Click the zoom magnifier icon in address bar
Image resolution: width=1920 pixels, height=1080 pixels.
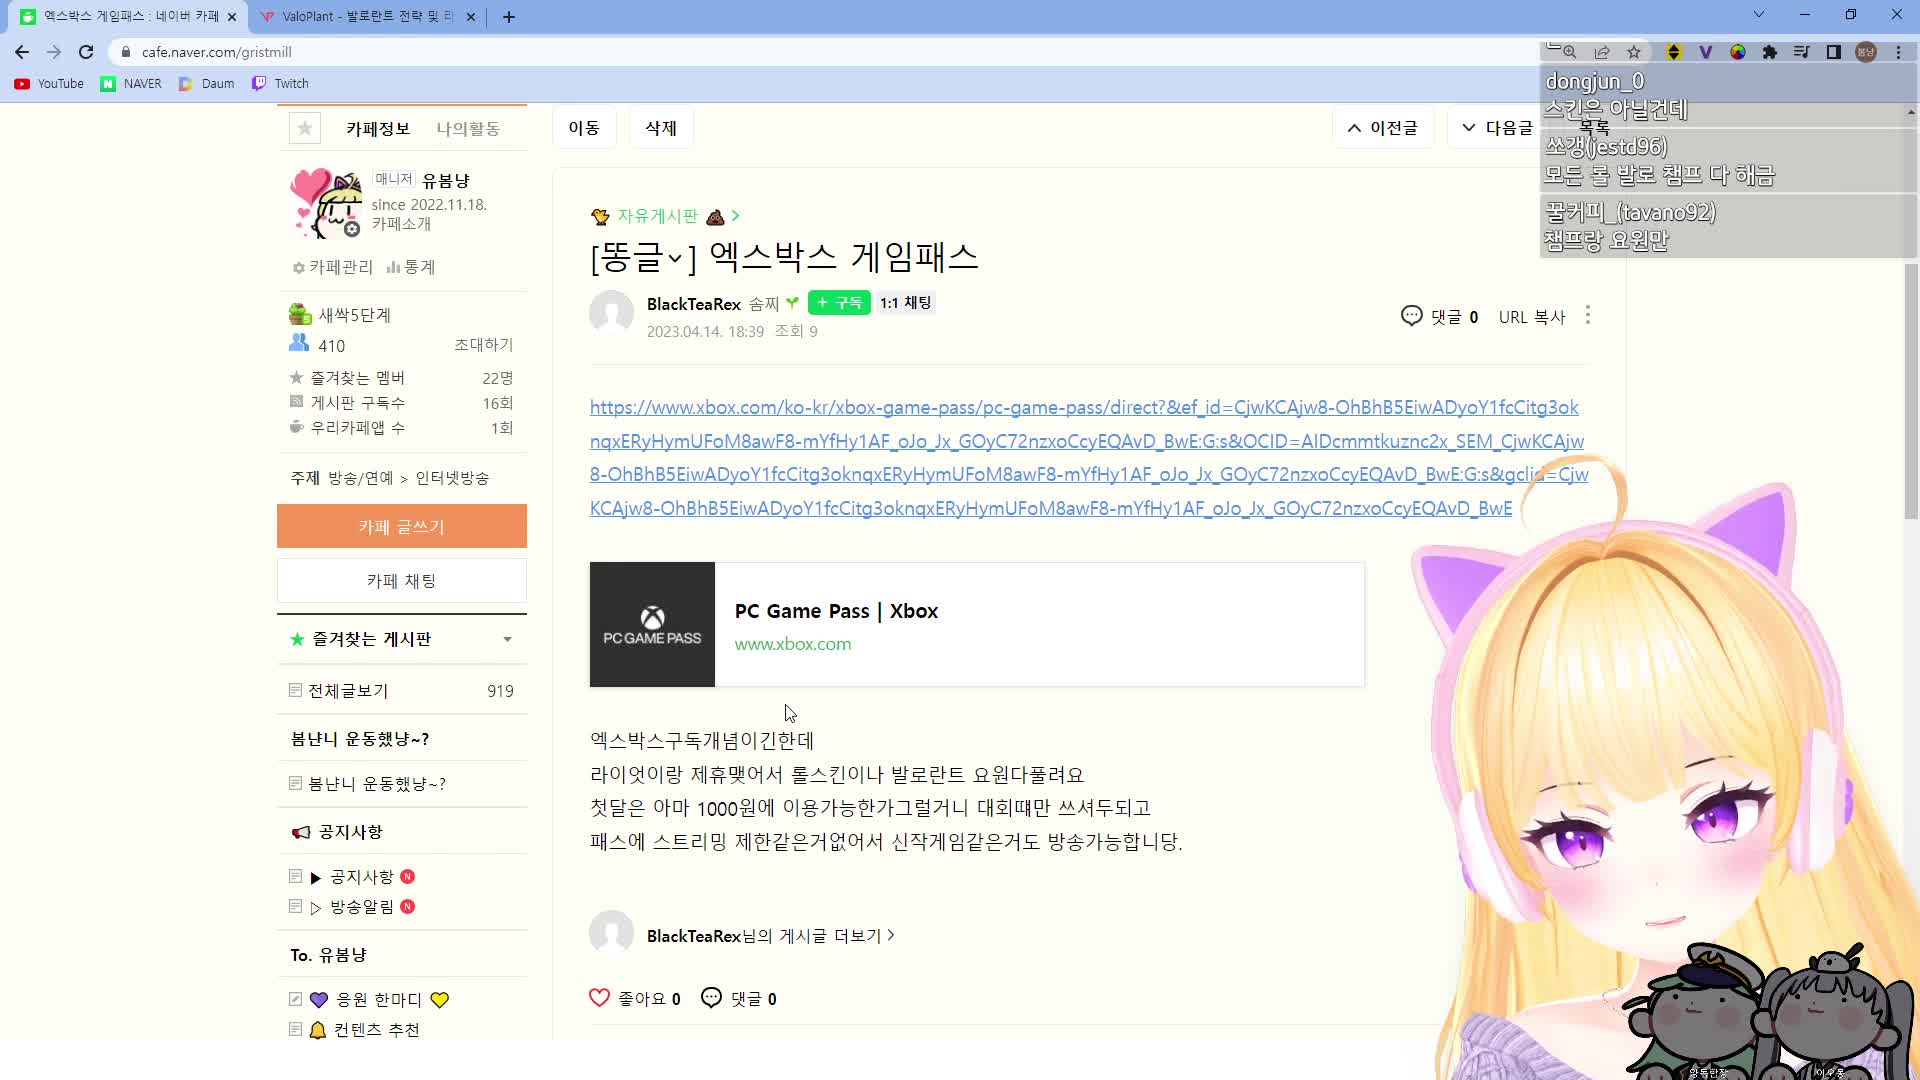1570,52
